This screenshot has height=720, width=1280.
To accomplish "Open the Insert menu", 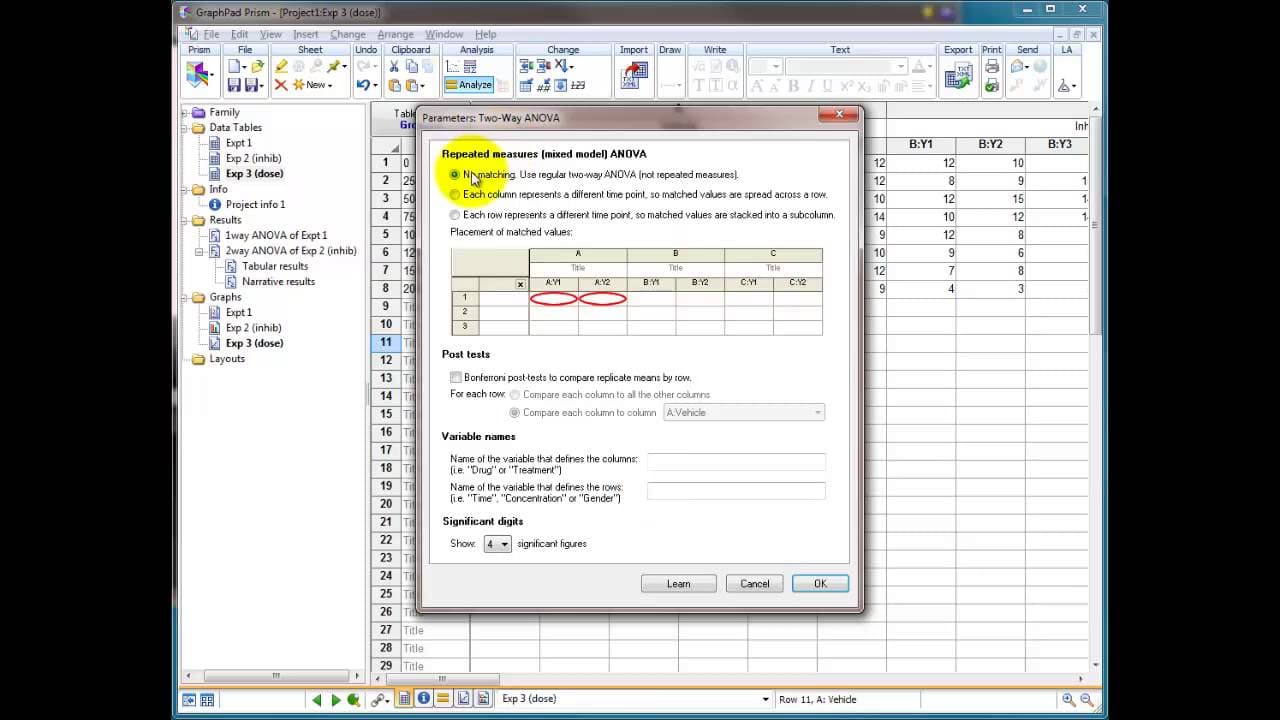I will click(x=306, y=34).
